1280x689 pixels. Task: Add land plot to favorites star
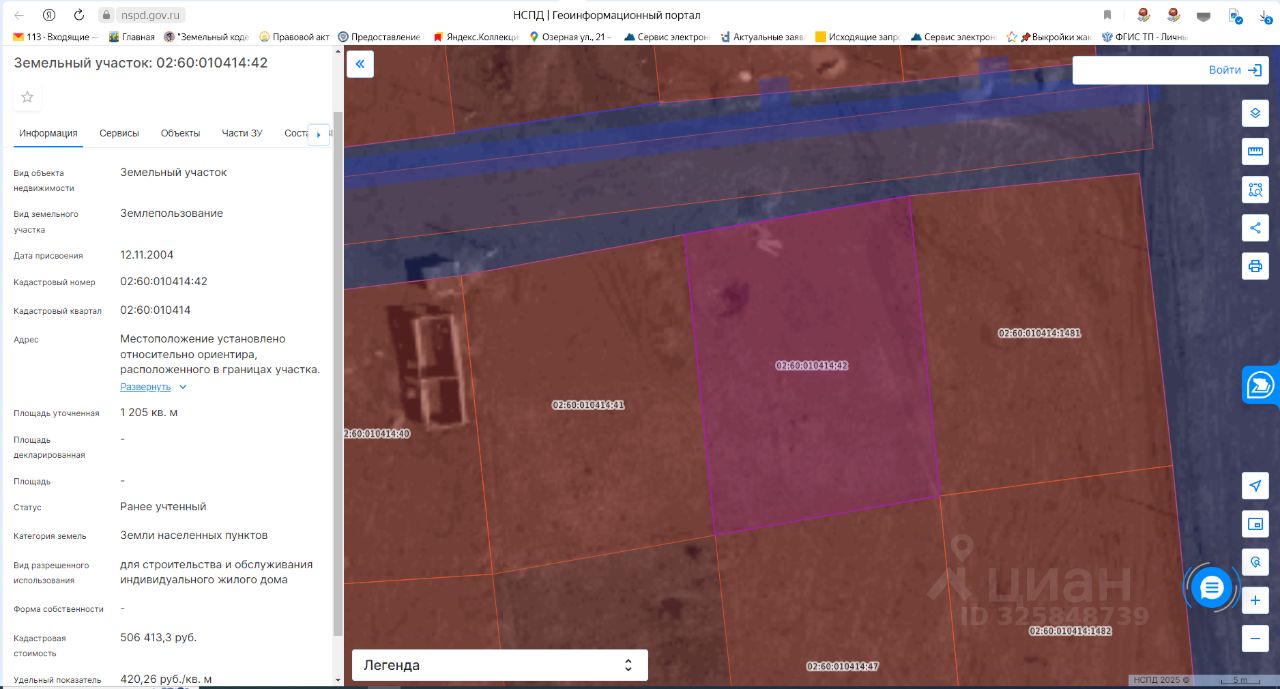[27, 97]
